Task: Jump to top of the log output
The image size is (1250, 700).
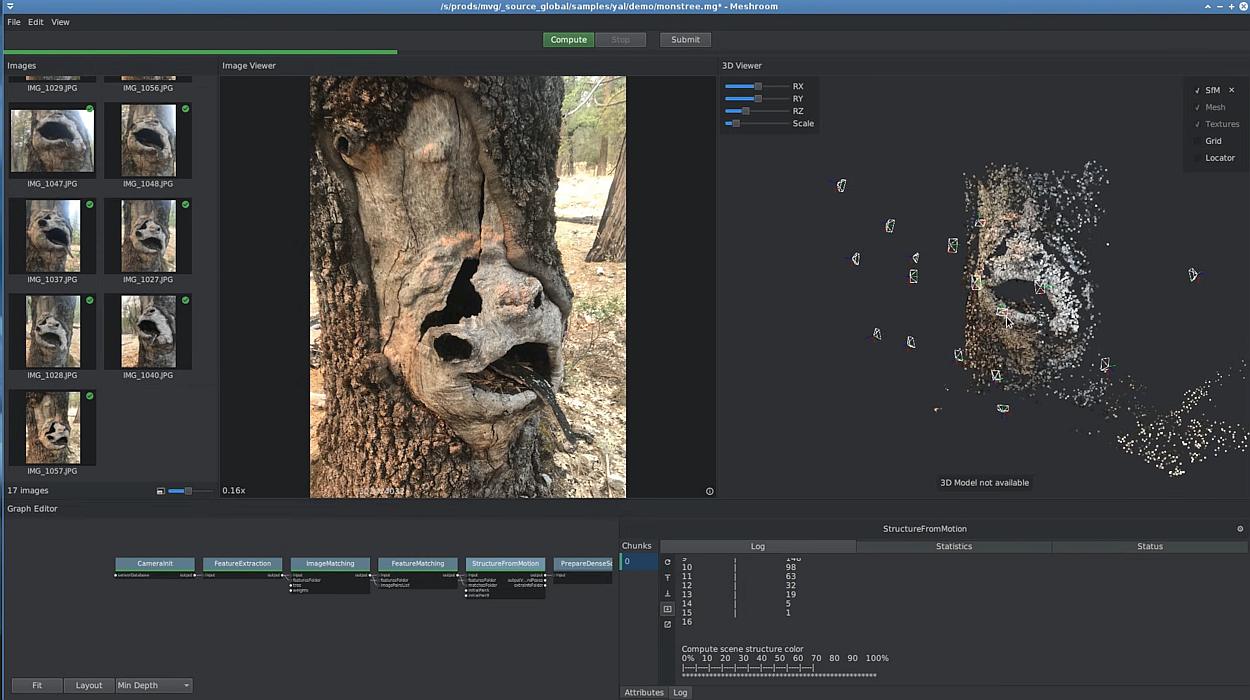Action: [668, 578]
